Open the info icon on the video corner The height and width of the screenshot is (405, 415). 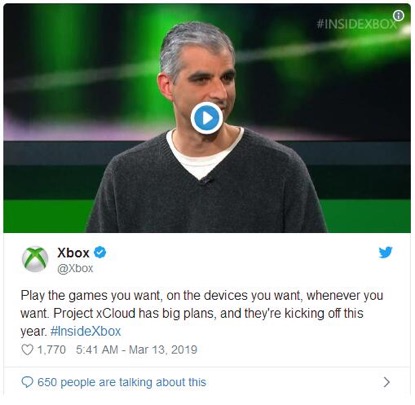click(398, 15)
